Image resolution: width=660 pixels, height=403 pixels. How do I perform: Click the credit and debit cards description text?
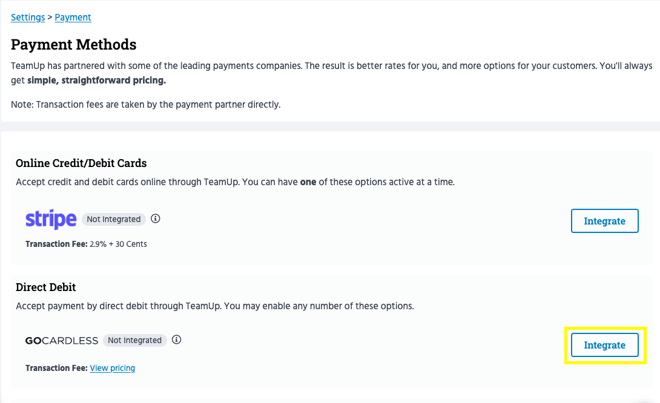[235, 182]
